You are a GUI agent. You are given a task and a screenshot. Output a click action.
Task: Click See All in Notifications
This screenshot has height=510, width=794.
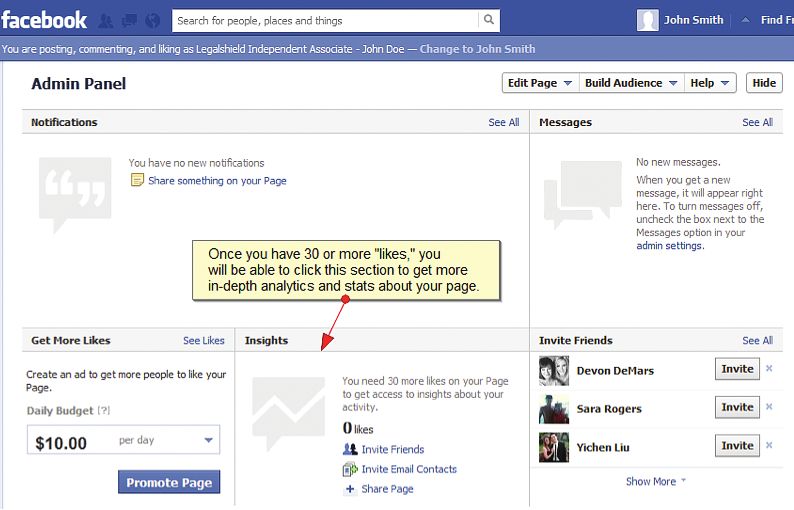tap(504, 122)
